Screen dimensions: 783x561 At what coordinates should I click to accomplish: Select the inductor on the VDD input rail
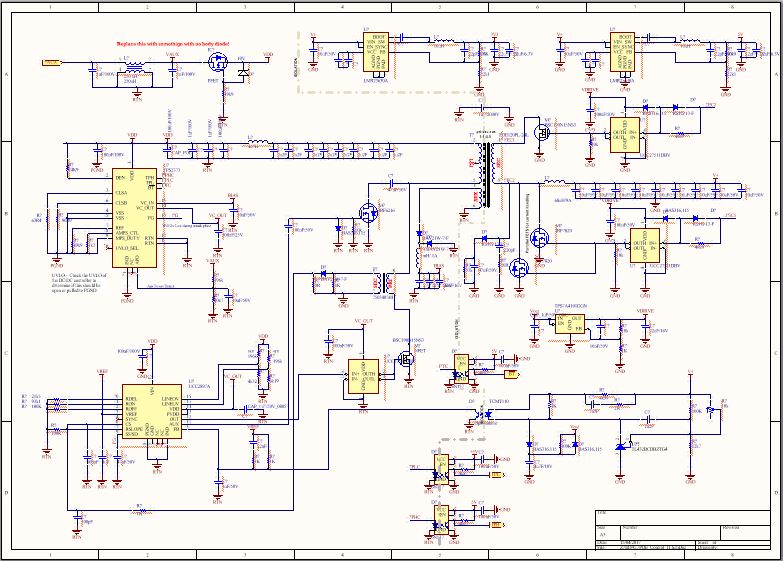pyautogui.click(x=257, y=143)
